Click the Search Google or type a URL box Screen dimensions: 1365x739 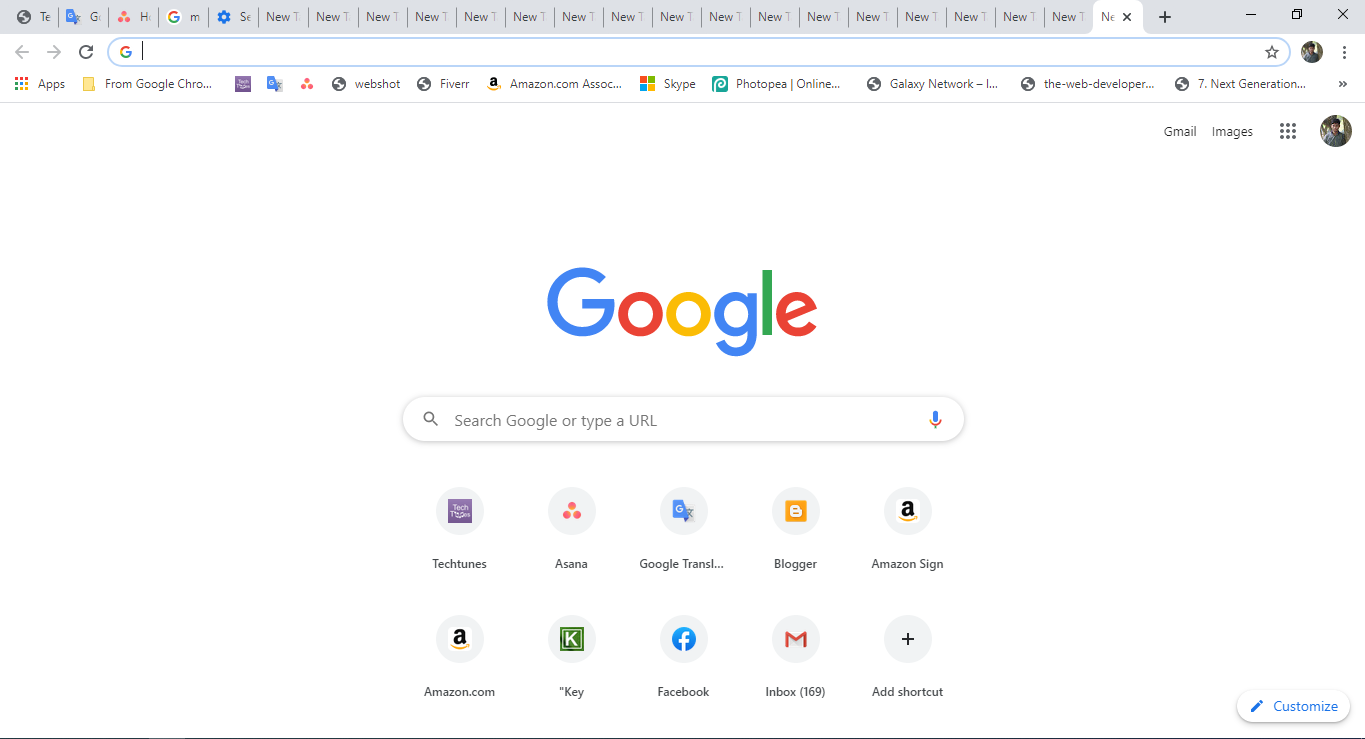[683, 420]
